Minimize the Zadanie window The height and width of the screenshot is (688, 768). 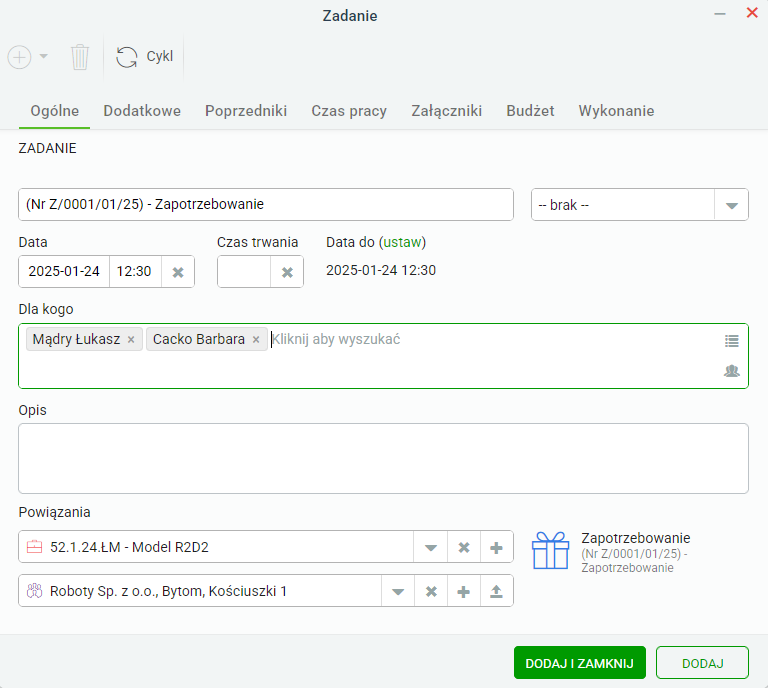(x=720, y=14)
